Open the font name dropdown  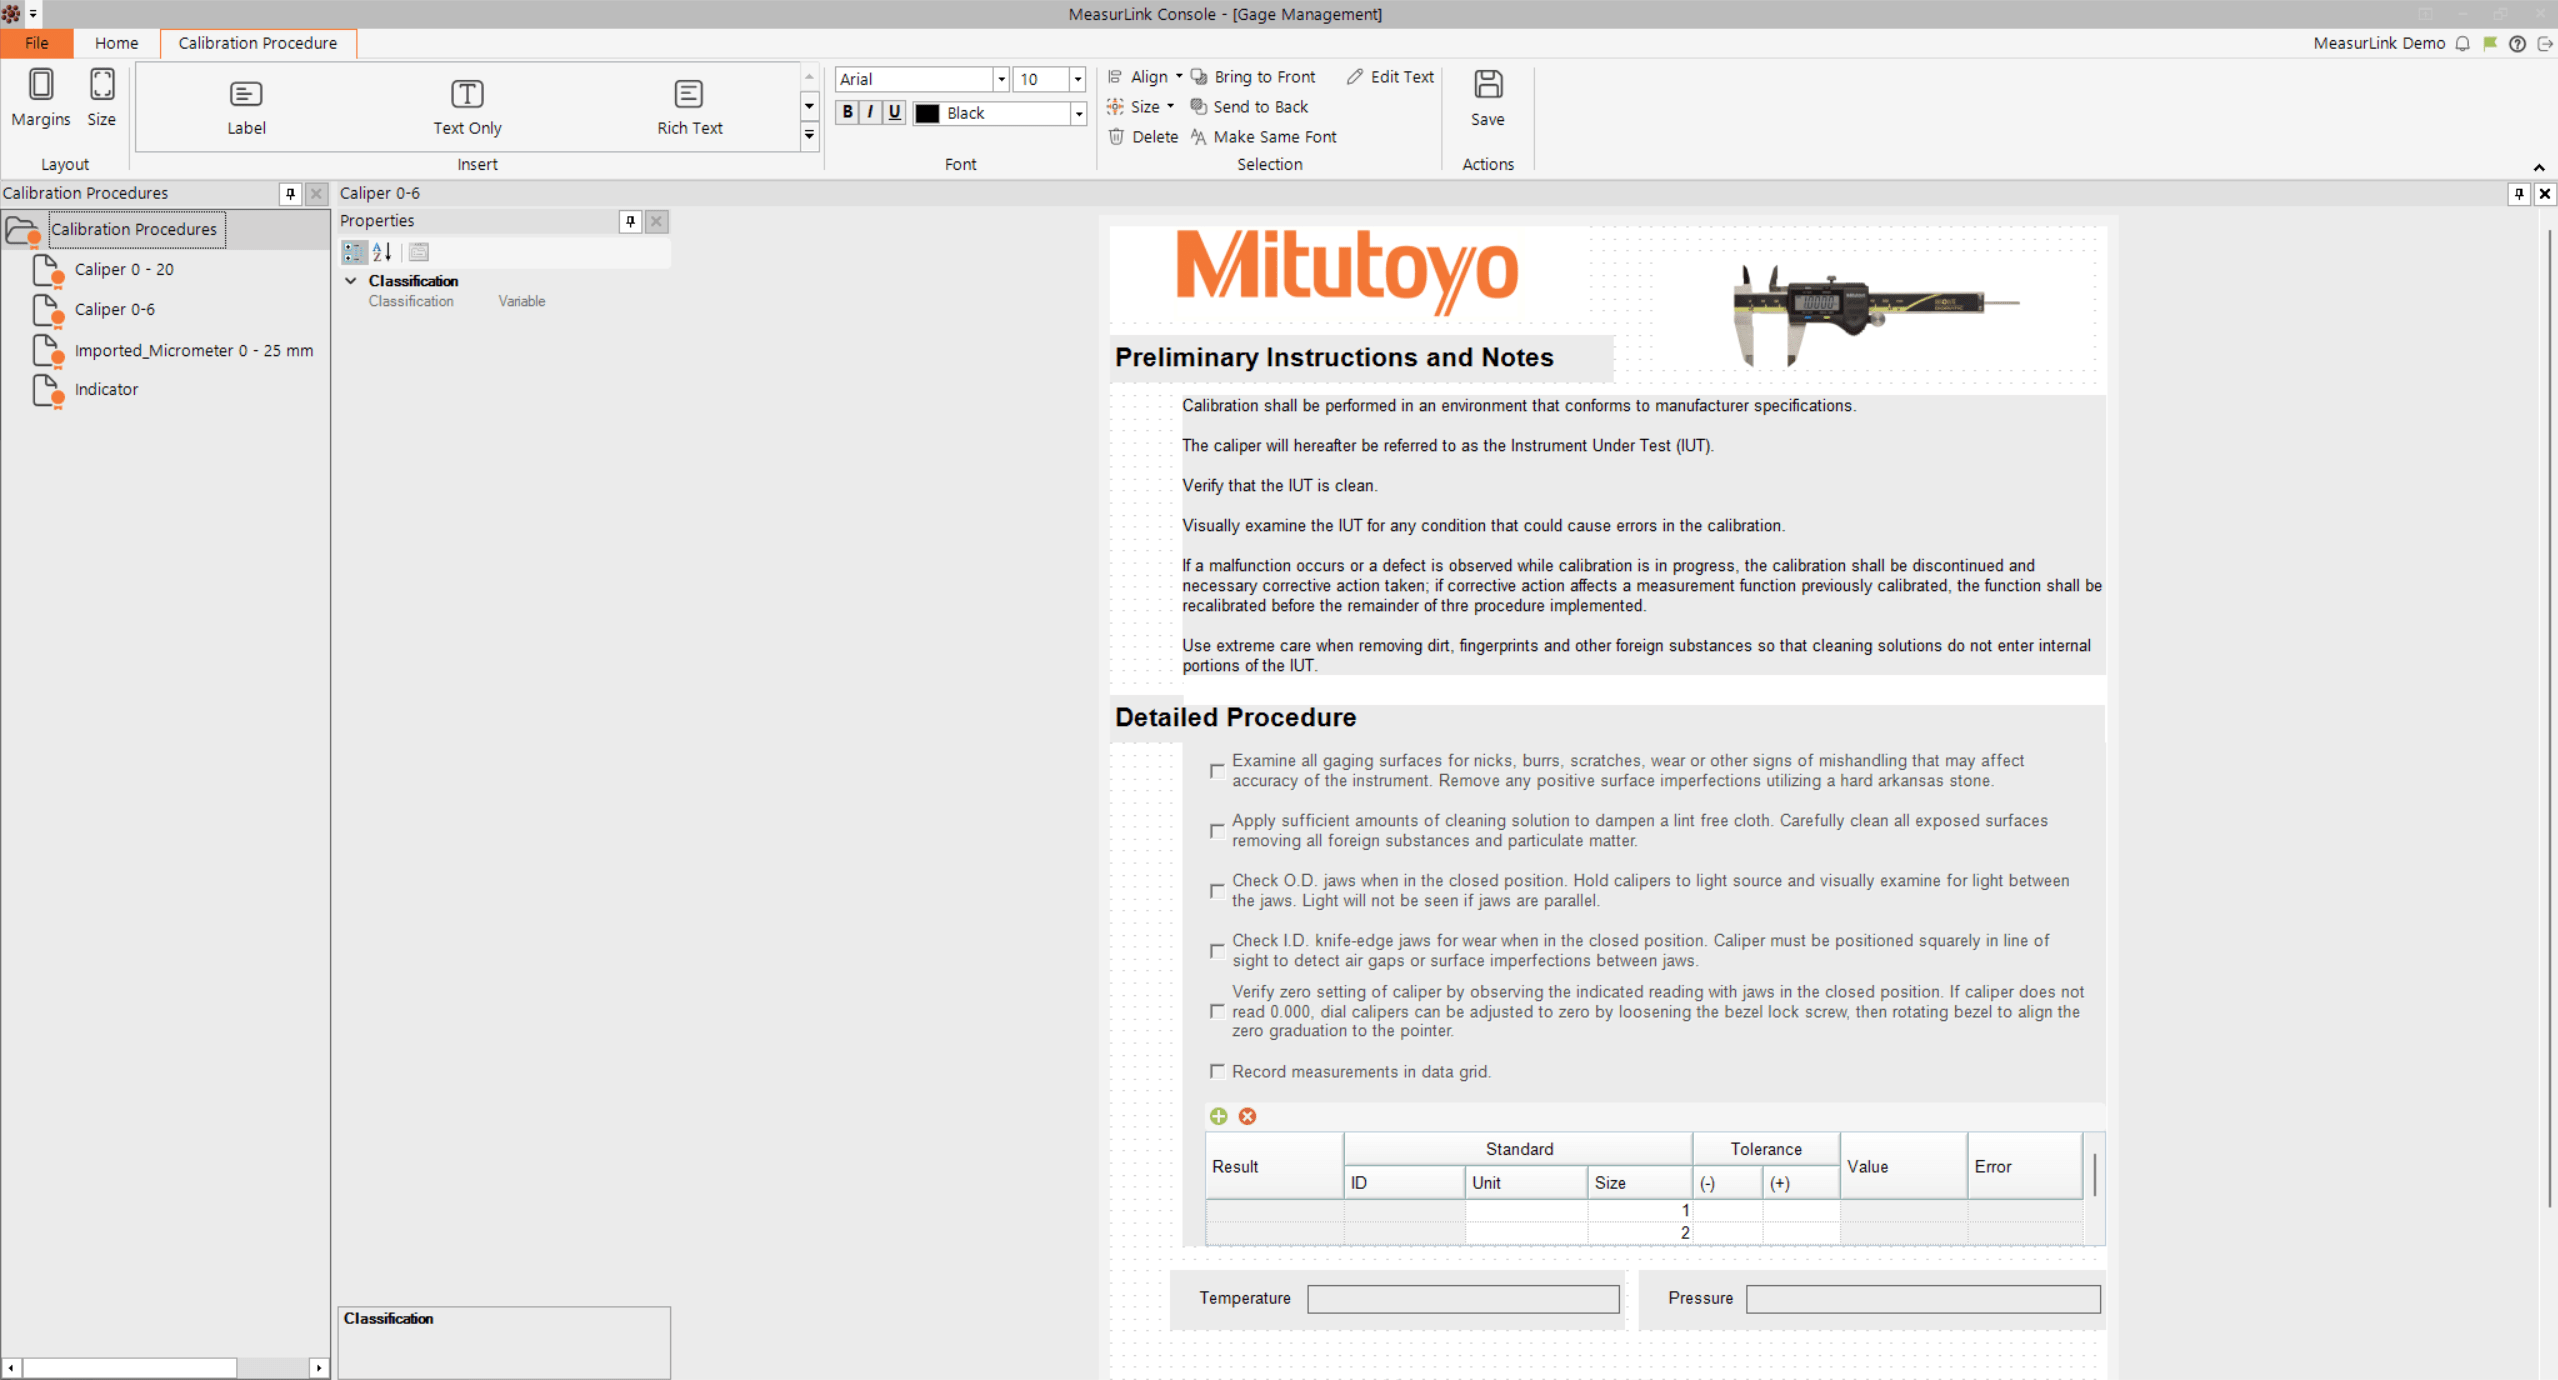pyautogui.click(x=1000, y=79)
